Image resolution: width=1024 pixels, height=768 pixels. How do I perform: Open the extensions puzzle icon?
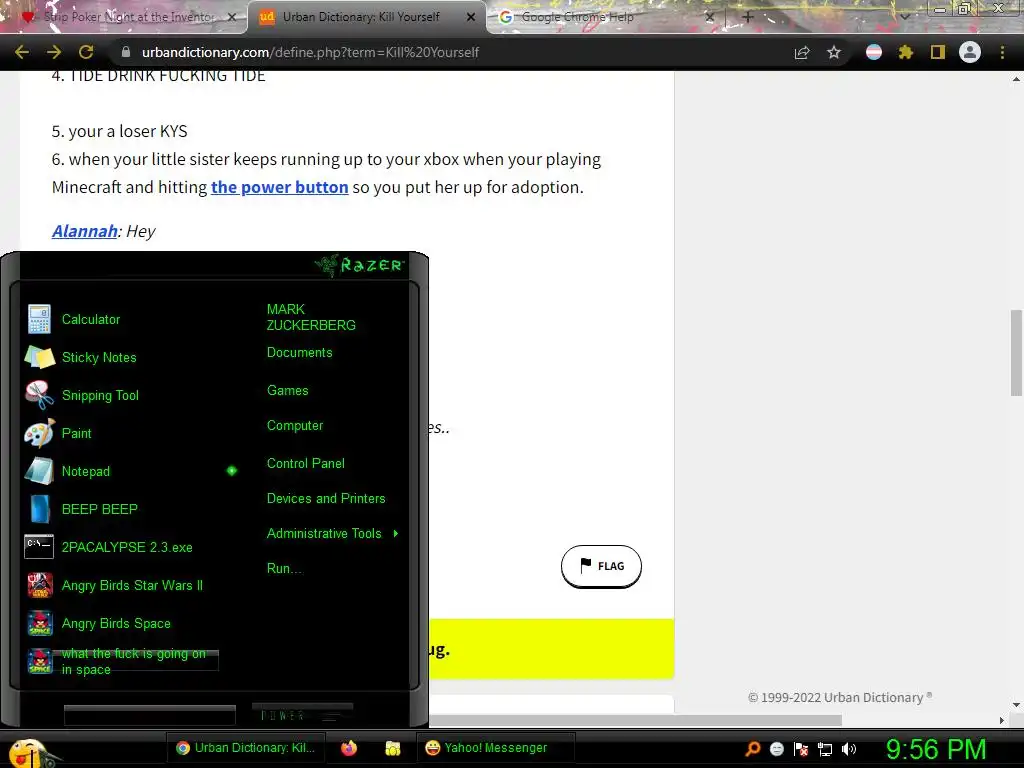[905, 52]
